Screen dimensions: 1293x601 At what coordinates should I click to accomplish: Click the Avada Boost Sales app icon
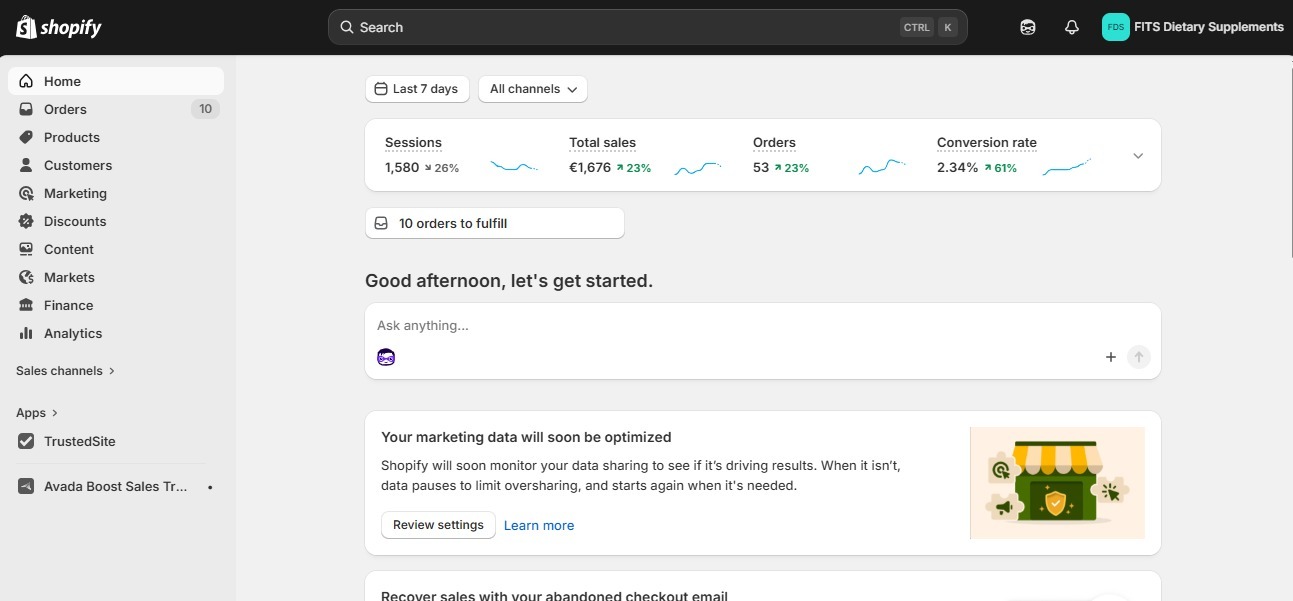pos(26,486)
